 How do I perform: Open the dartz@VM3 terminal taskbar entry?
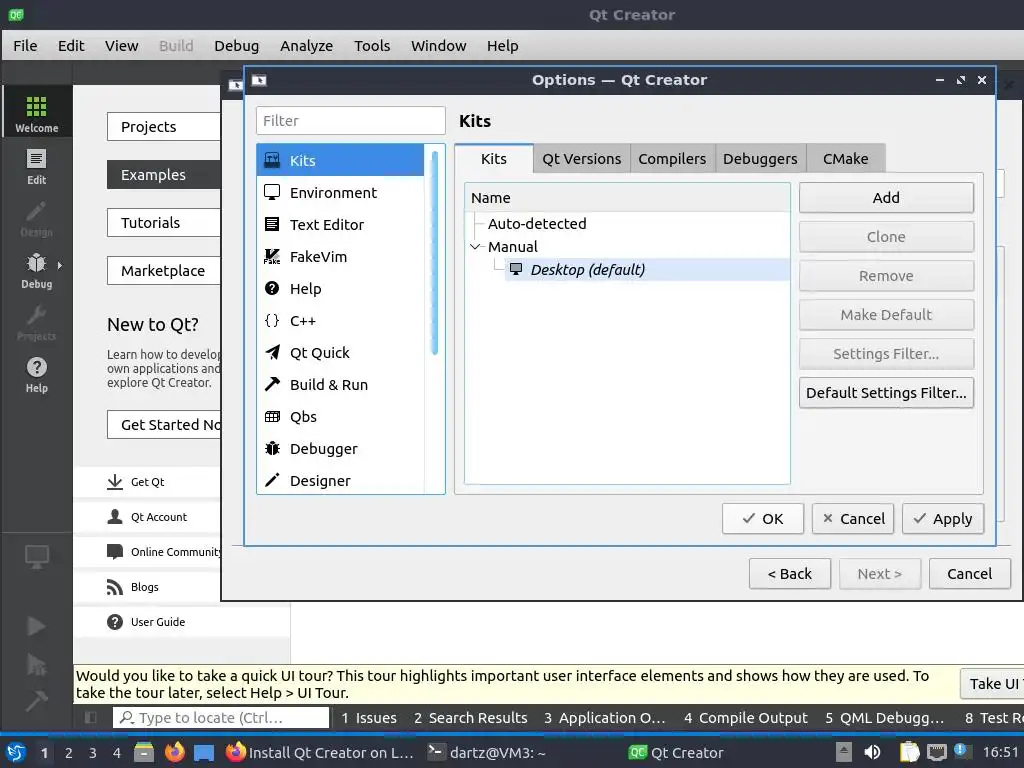tap(487, 752)
